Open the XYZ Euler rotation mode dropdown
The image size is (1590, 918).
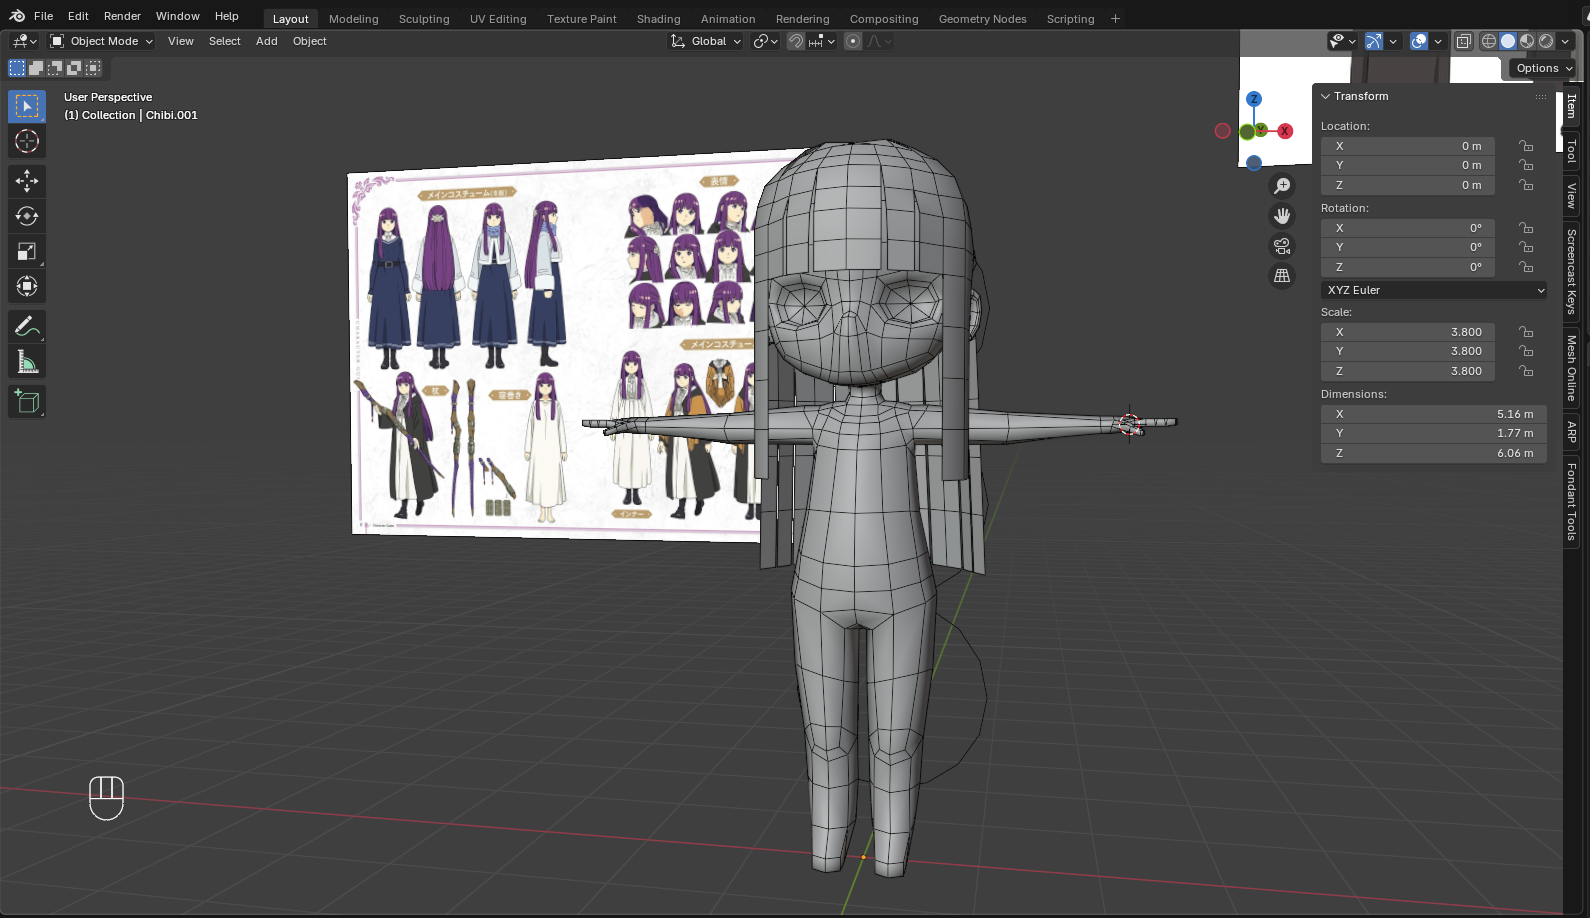pyautogui.click(x=1434, y=290)
